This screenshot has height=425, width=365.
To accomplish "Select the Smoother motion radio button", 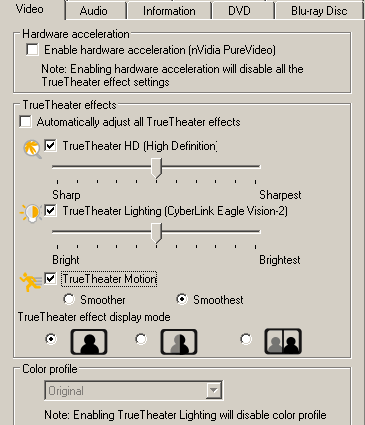I will pyautogui.click(x=69, y=299).
